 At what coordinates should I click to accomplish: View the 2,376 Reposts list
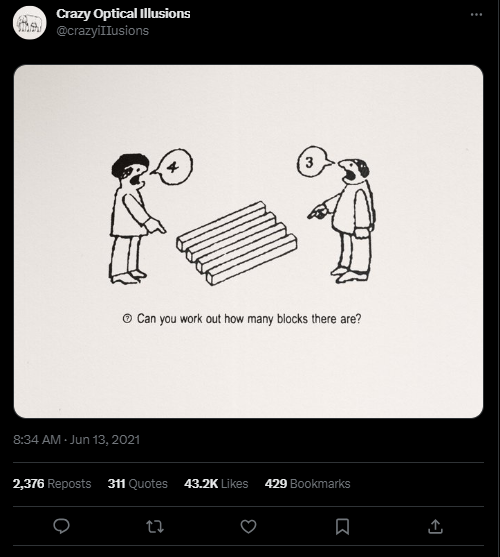pyautogui.click(x=52, y=483)
